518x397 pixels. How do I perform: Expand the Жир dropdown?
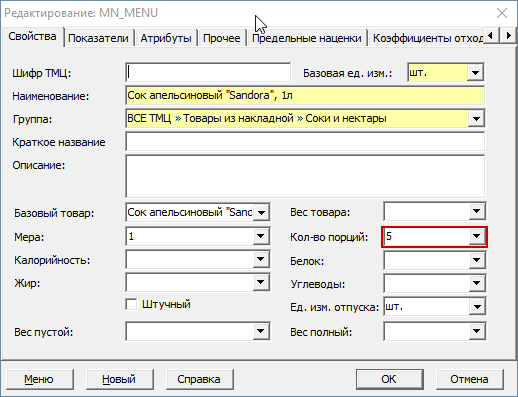click(261, 282)
